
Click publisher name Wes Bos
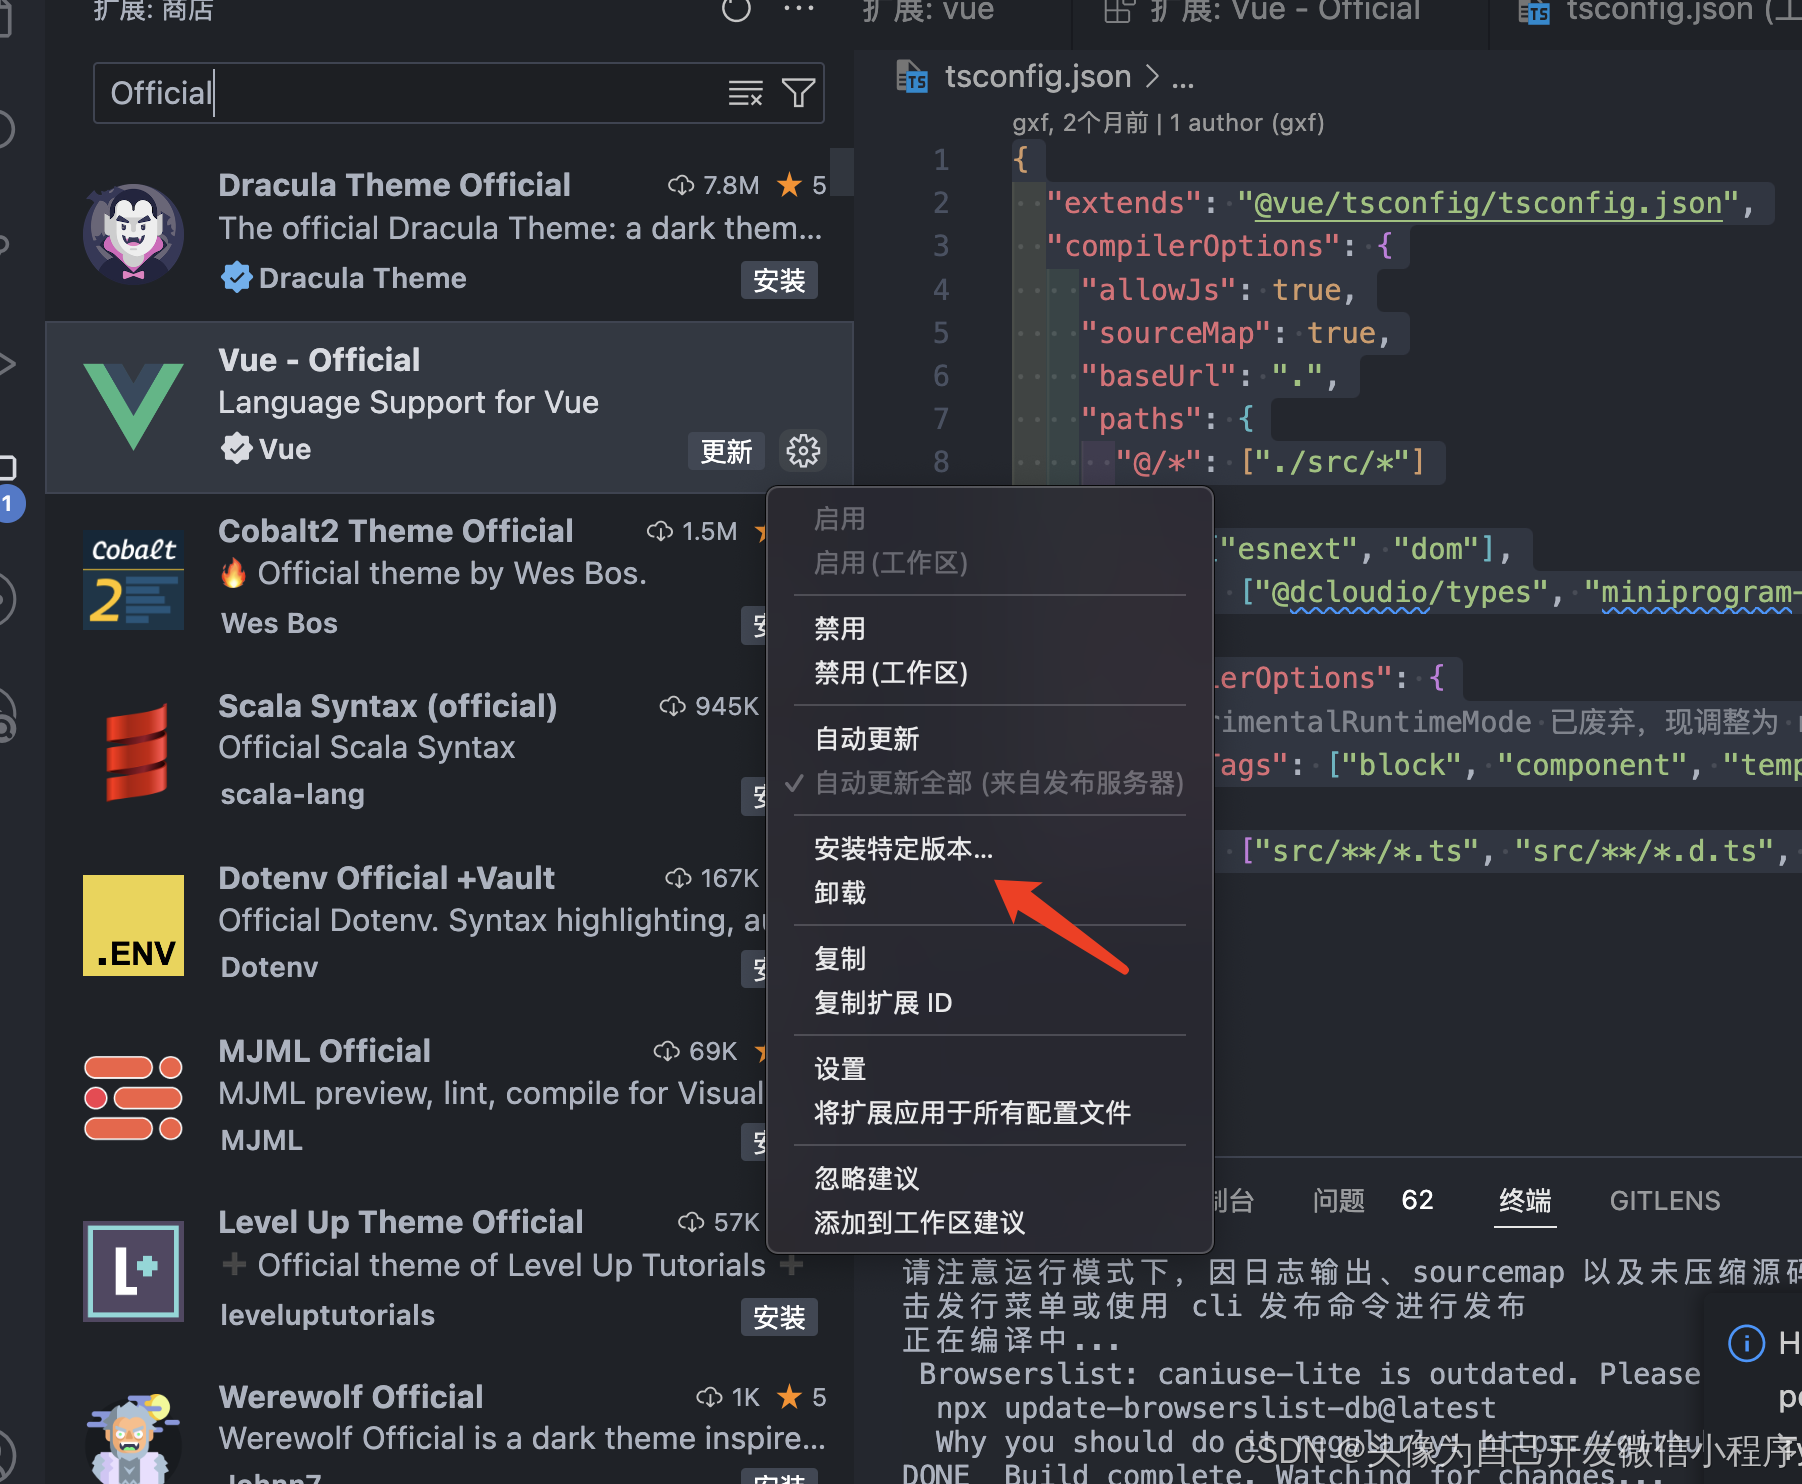[279, 623]
